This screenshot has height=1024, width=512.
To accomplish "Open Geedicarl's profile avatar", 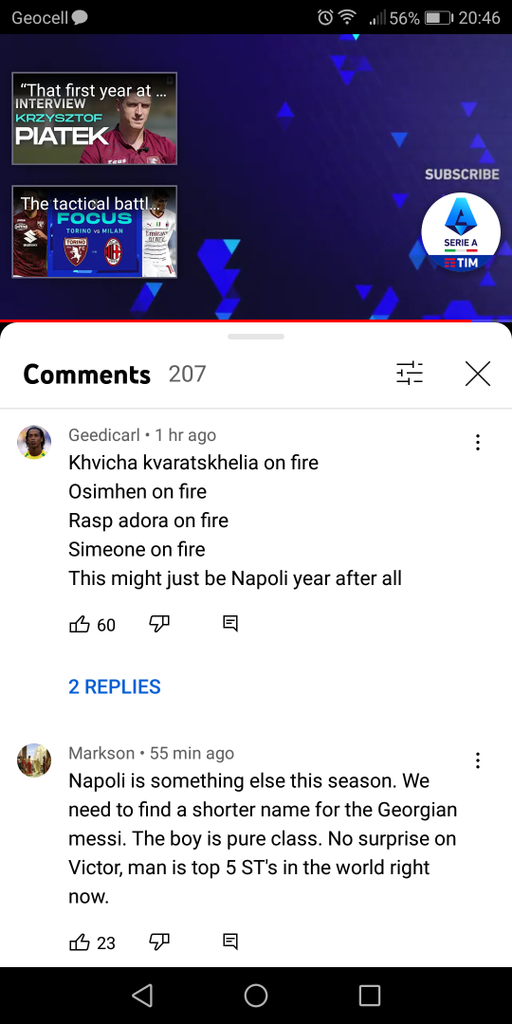I will [34, 442].
